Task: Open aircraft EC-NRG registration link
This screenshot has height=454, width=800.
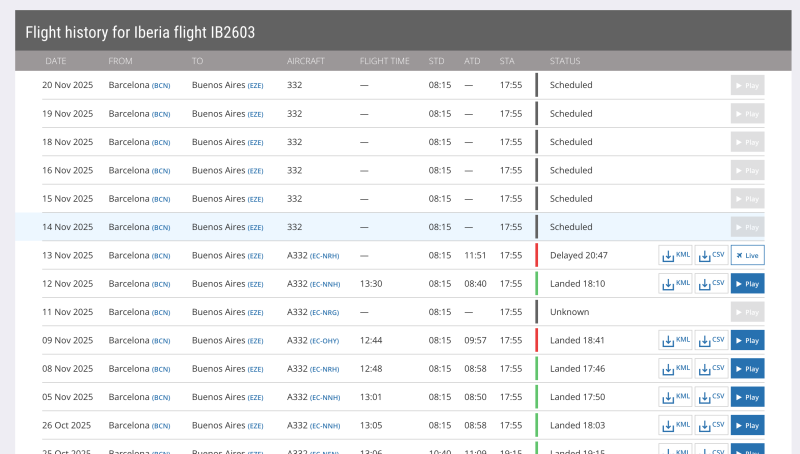Action: click(x=324, y=313)
